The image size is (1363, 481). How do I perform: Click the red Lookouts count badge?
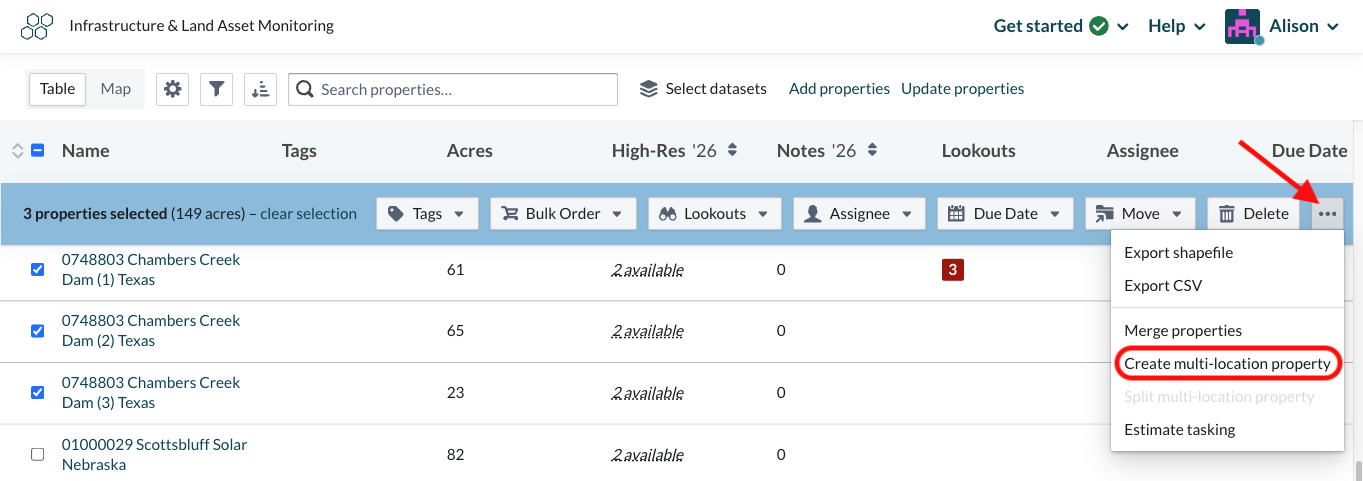point(953,269)
